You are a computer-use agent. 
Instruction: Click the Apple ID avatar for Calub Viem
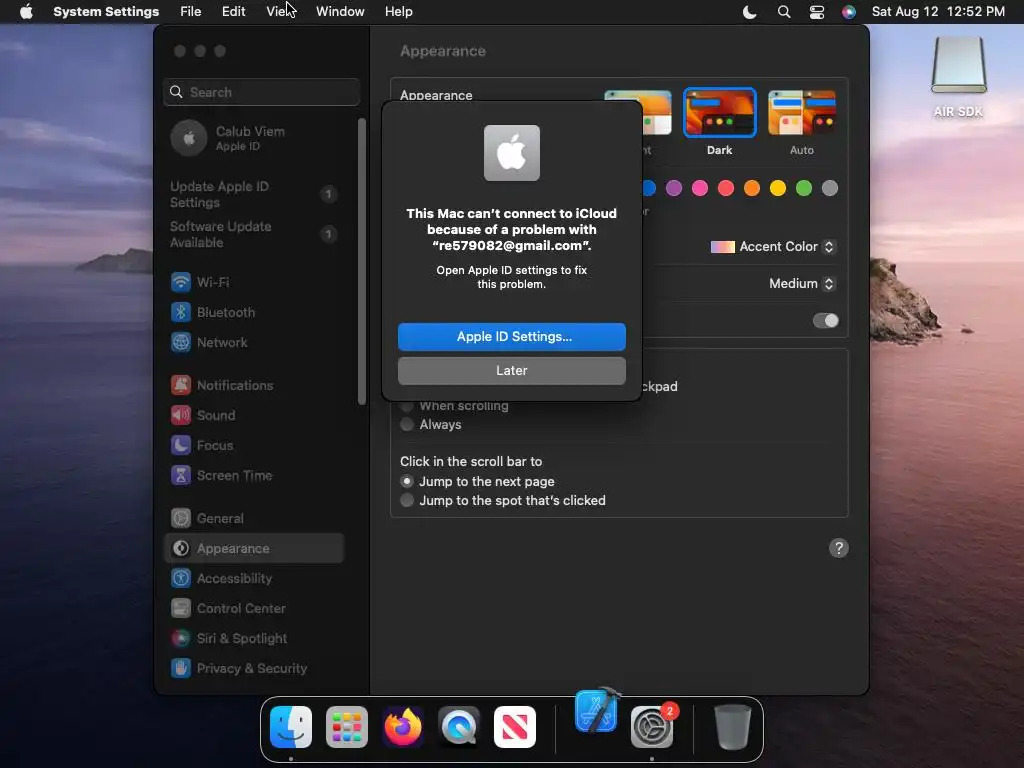(189, 138)
